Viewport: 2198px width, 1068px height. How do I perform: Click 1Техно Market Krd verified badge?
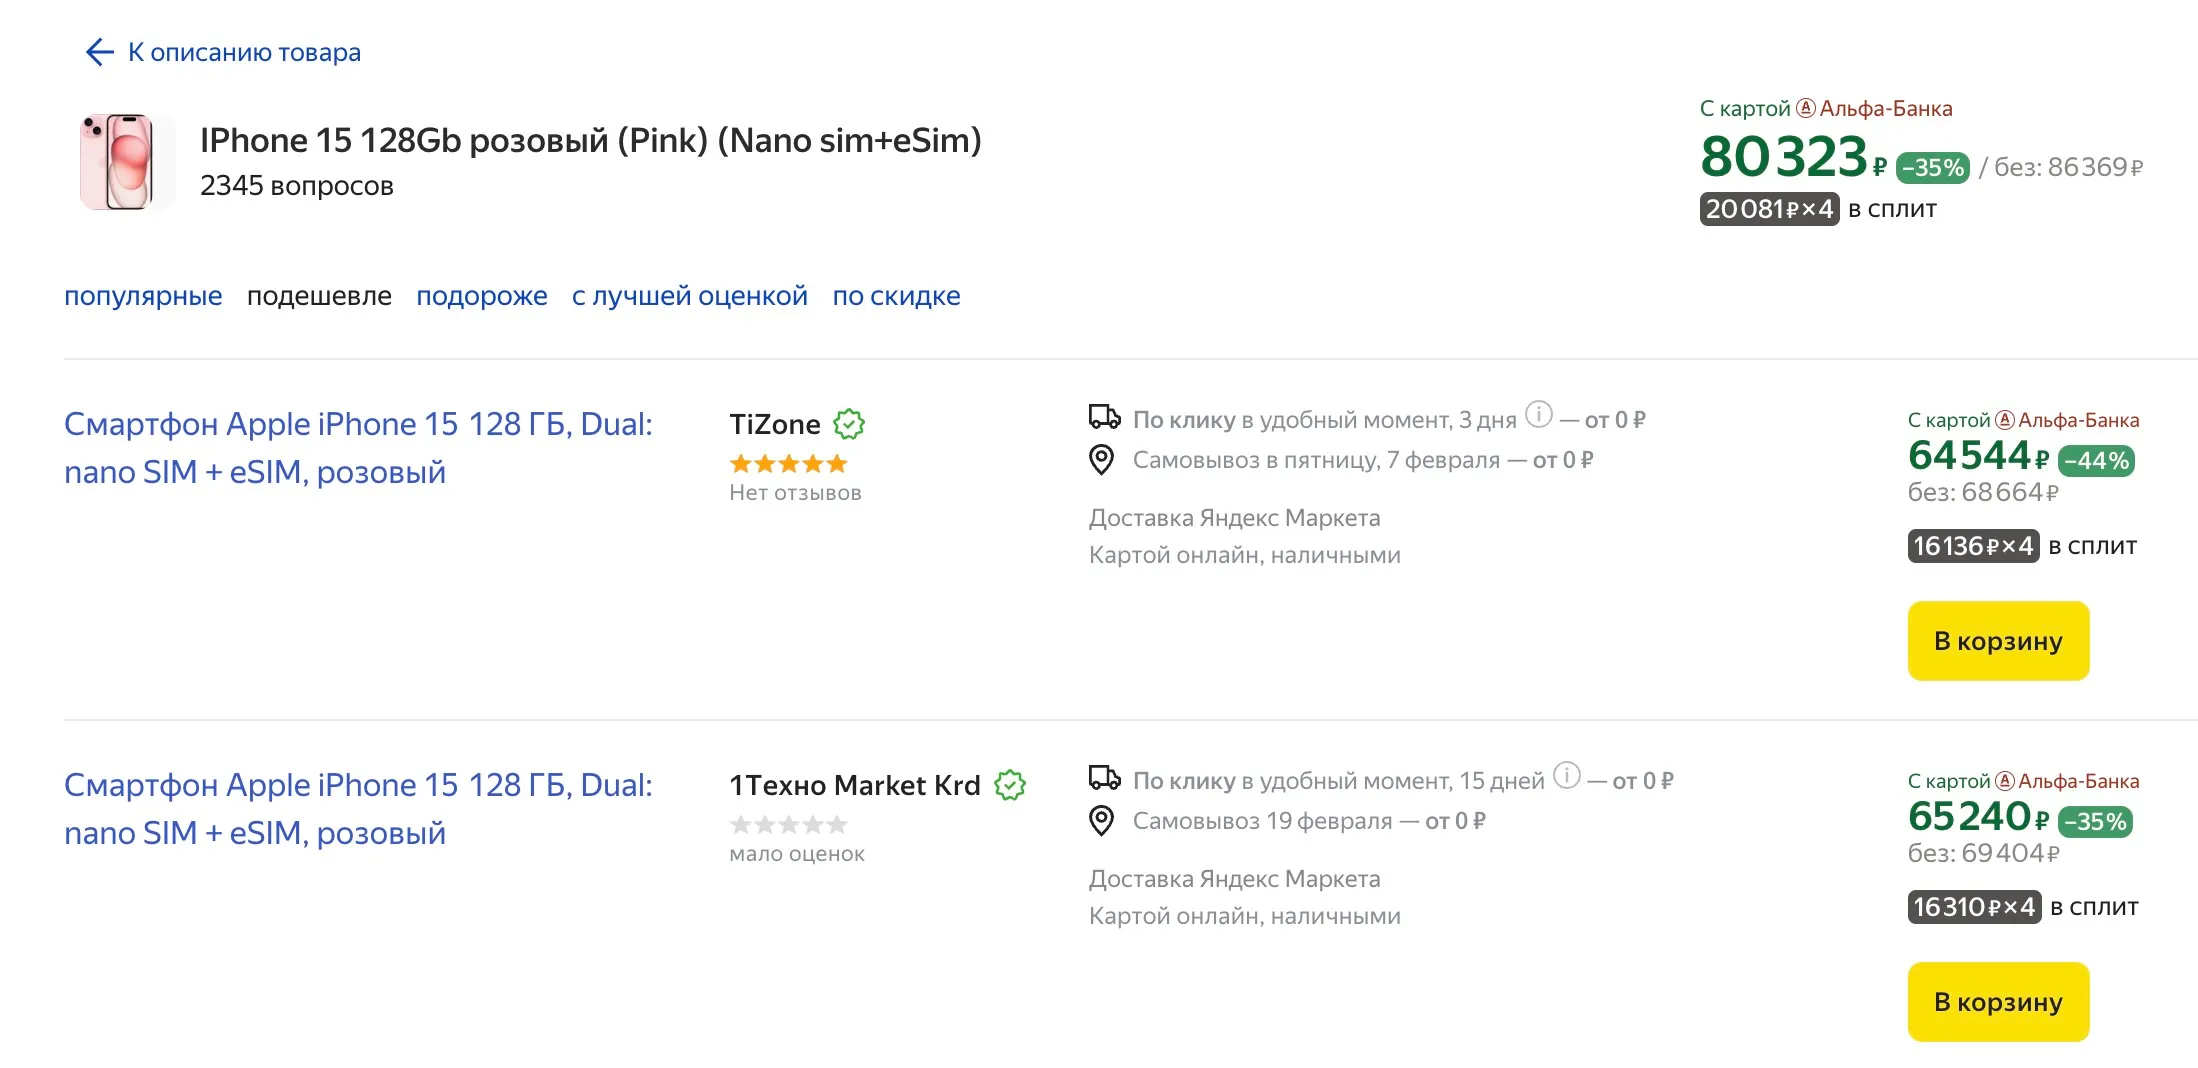[x=1010, y=786]
